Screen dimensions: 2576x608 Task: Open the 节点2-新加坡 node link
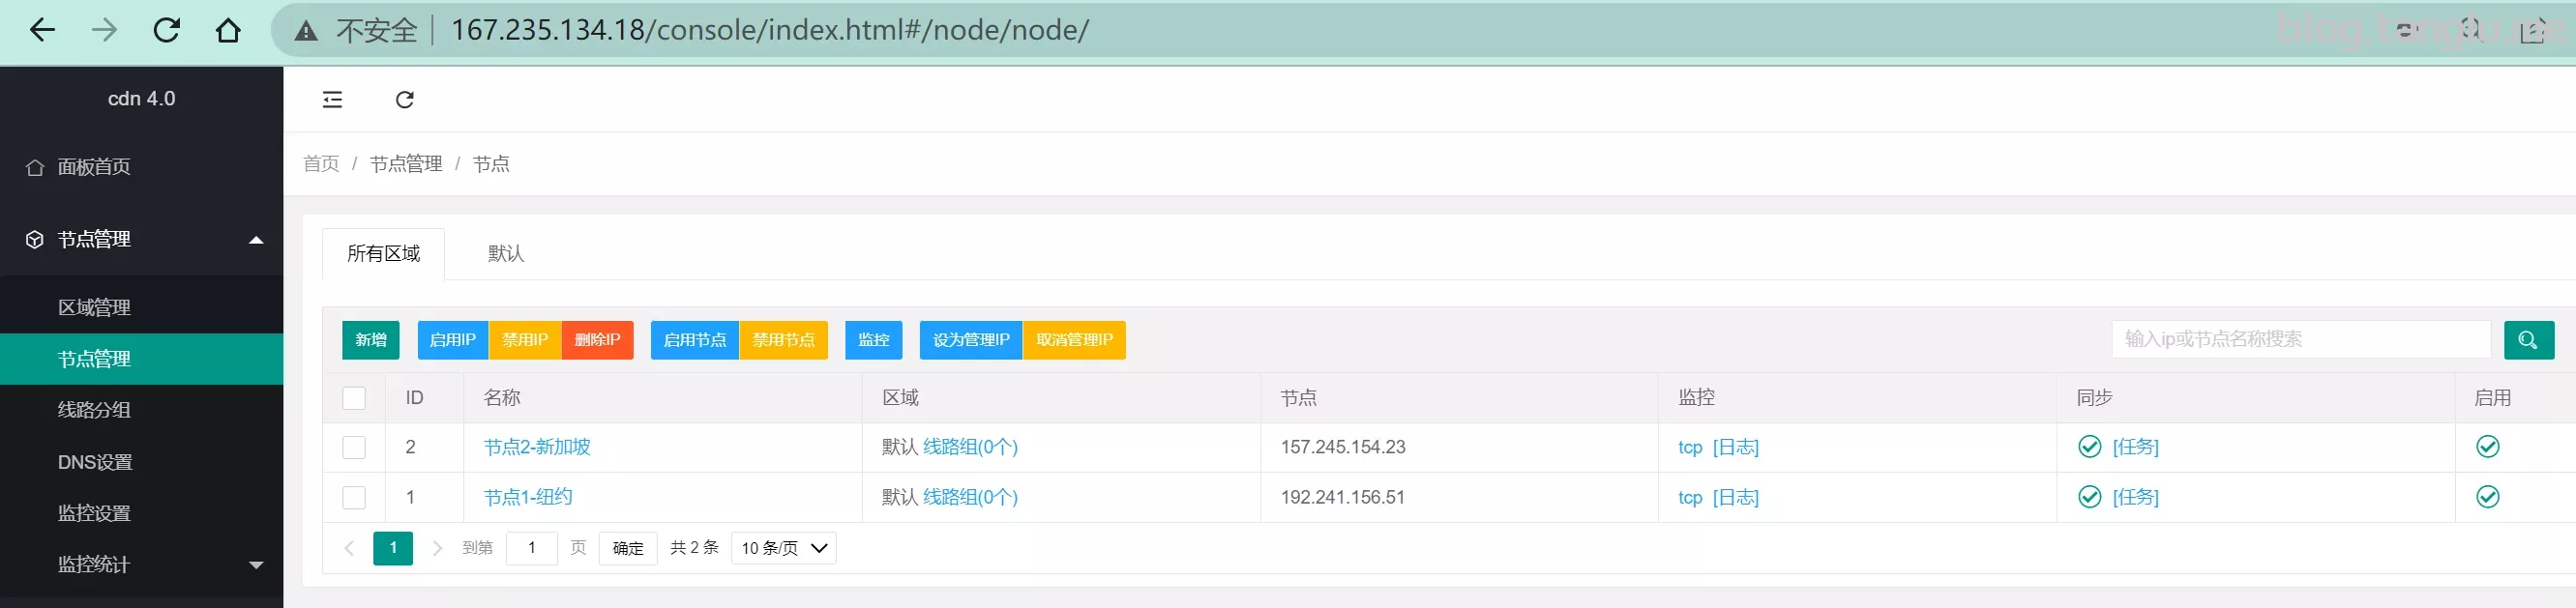coord(537,447)
